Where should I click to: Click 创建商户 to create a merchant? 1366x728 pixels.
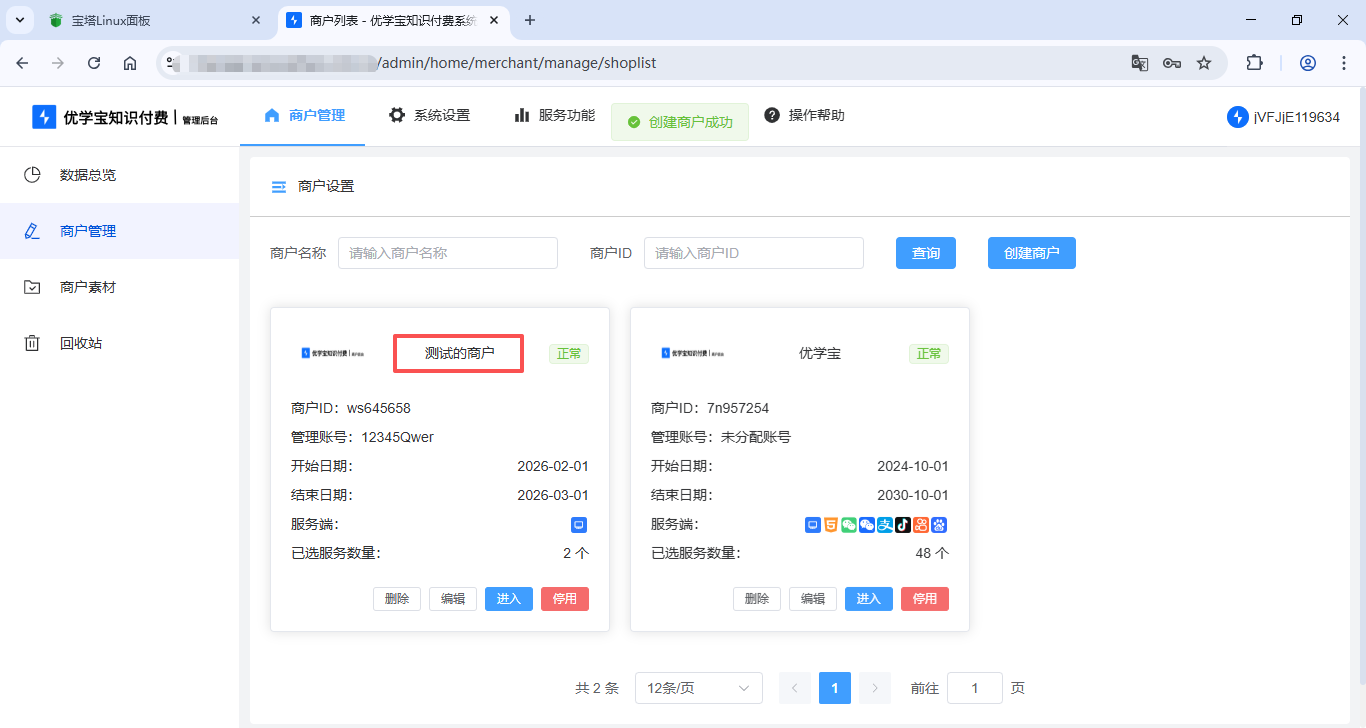(1031, 252)
